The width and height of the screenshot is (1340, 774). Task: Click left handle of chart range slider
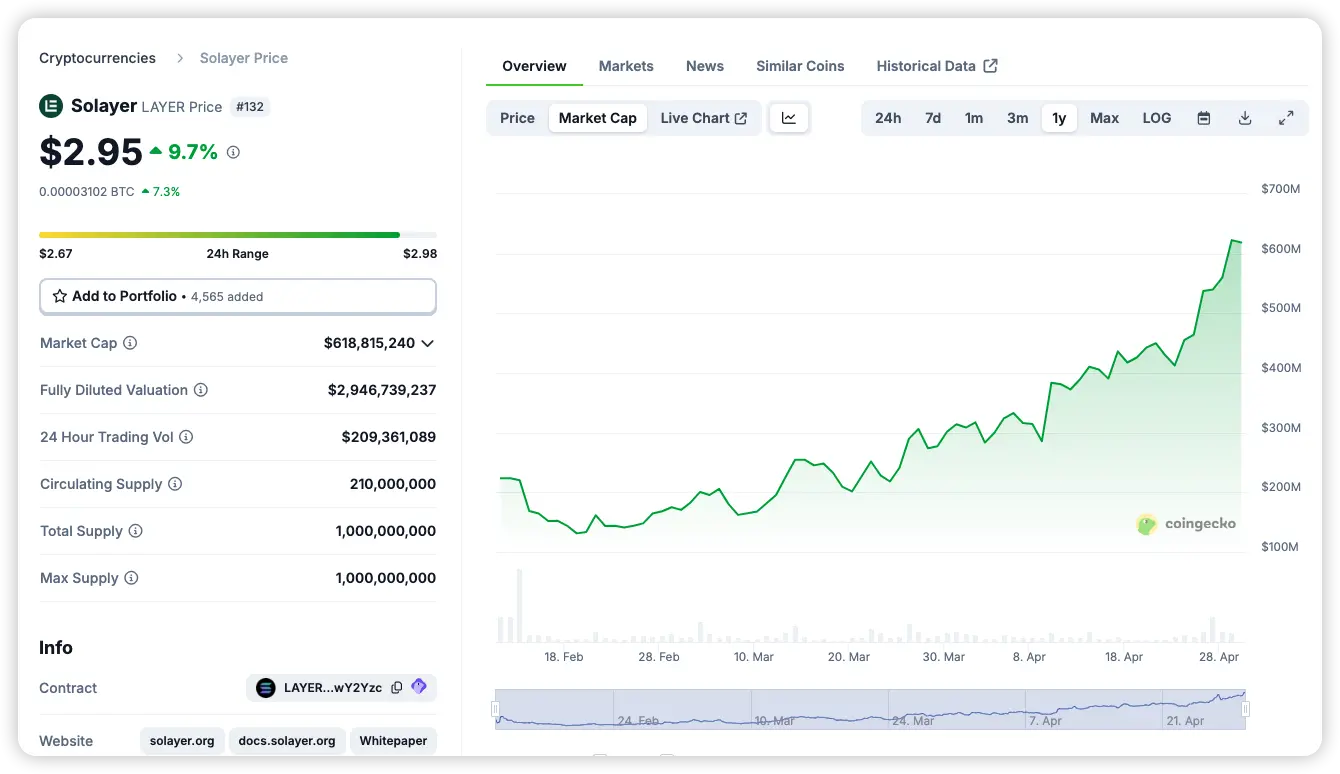click(495, 709)
